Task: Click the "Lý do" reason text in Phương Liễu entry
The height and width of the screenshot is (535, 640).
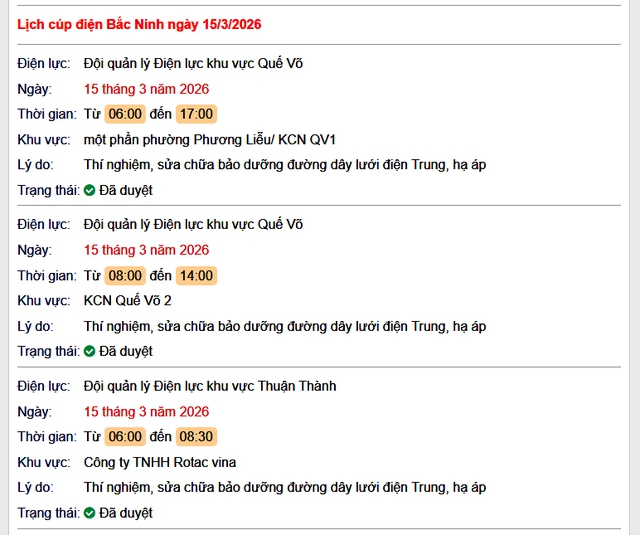Action: click(285, 165)
